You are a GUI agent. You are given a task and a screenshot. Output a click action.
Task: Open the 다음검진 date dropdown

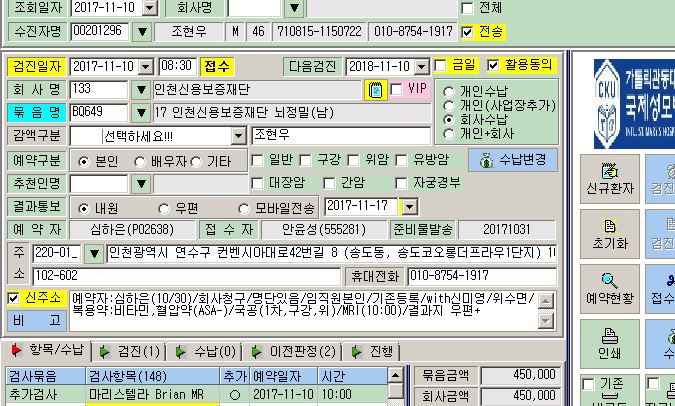click(x=422, y=67)
